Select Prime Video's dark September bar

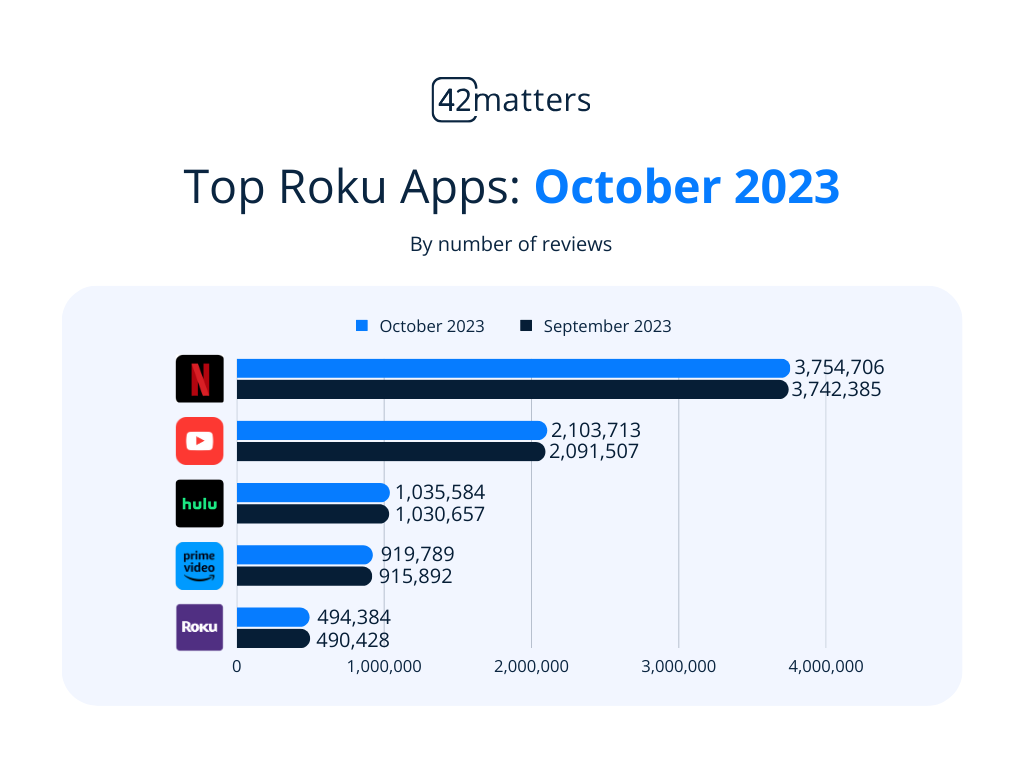click(304, 576)
